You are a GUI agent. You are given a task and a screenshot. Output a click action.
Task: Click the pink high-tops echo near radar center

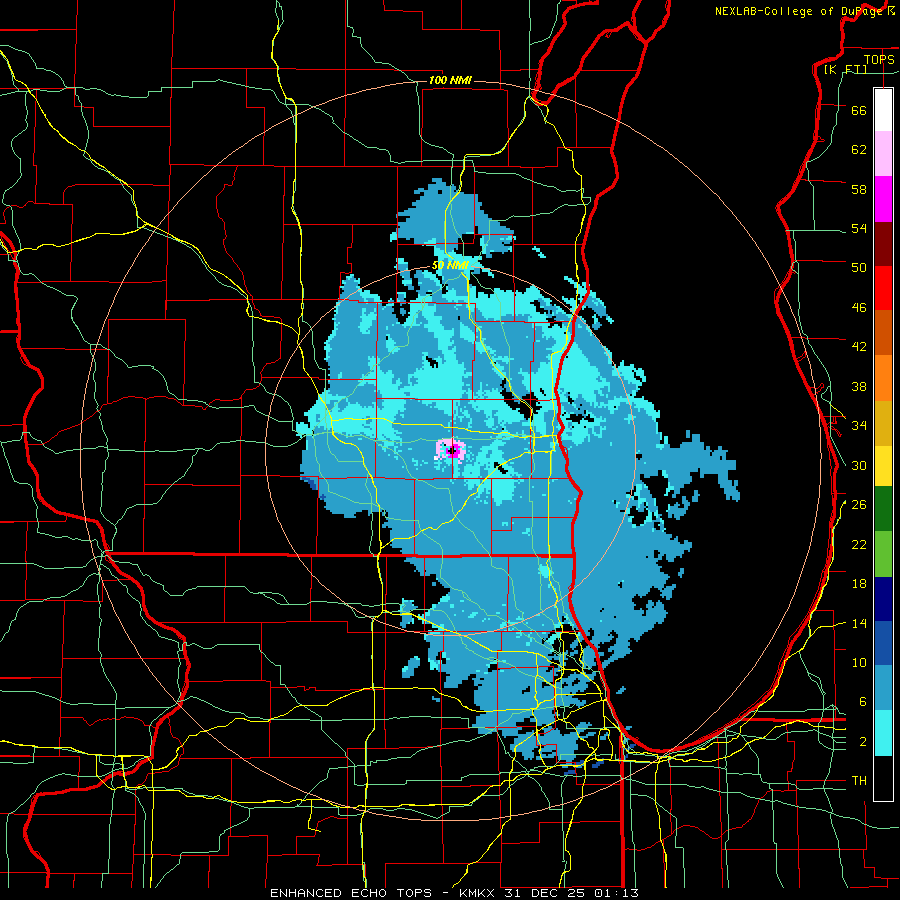449,449
